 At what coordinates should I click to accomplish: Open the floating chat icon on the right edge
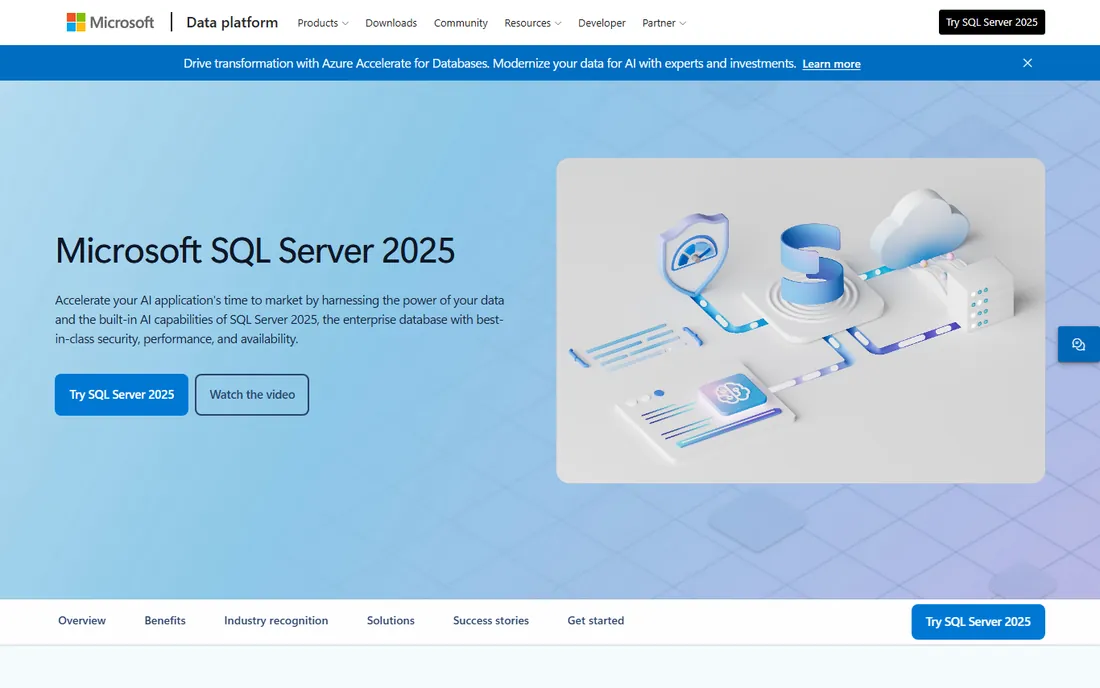[1078, 344]
